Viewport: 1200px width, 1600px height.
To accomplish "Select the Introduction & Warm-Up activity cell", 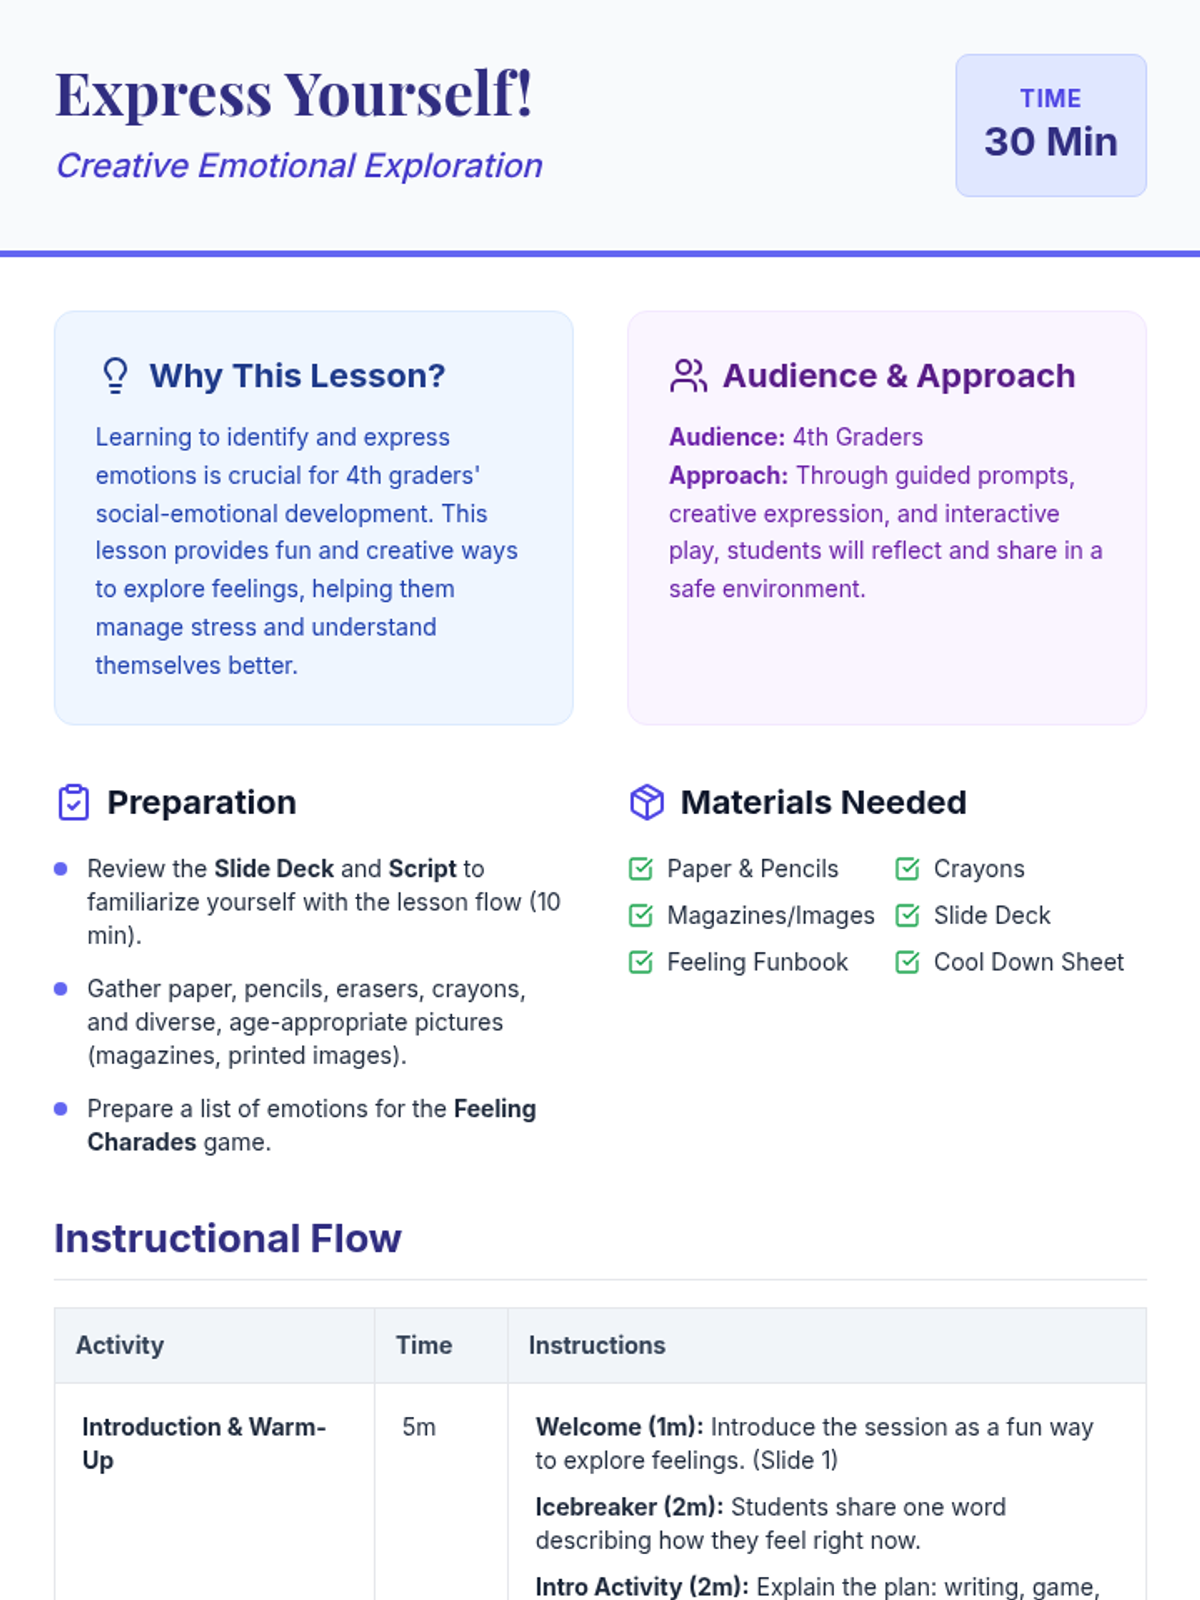I will click(215, 1492).
